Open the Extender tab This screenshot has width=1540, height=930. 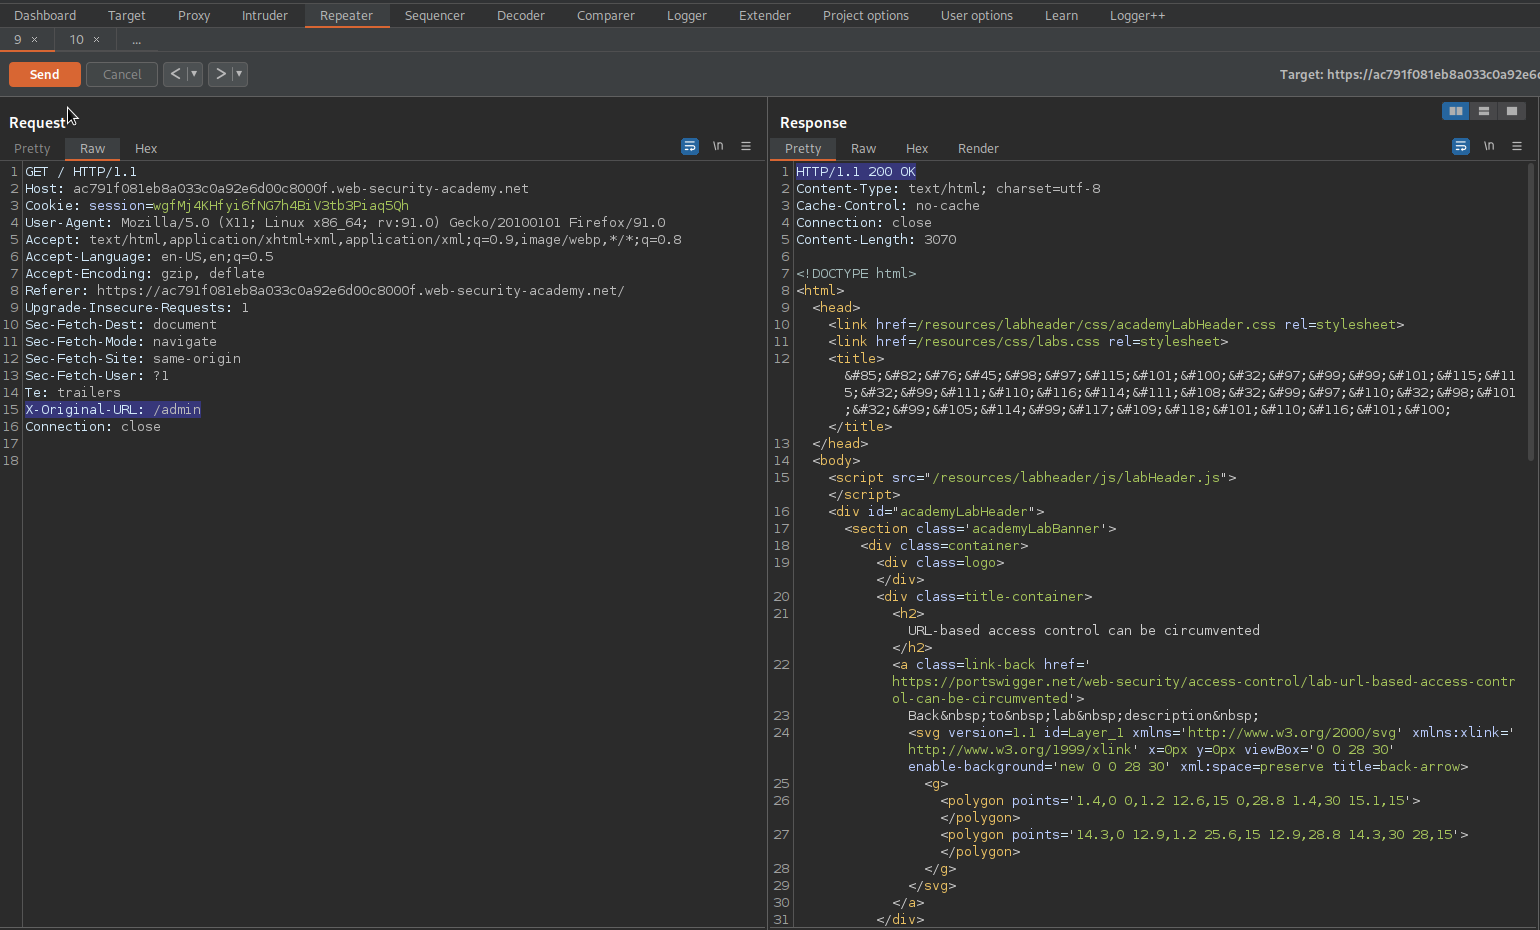[x=765, y=15]
